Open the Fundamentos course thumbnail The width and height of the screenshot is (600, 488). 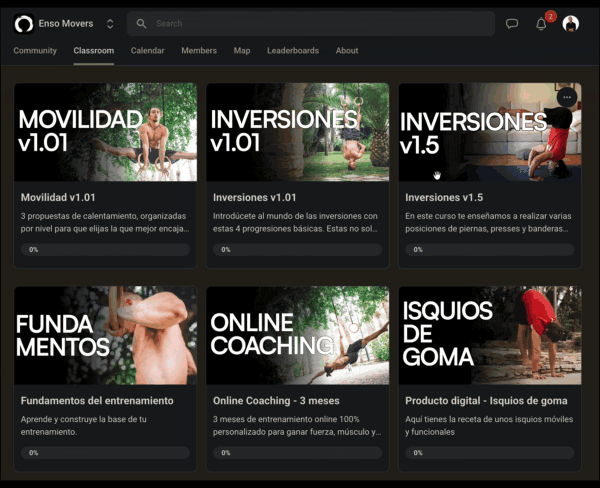pyautogui.click(x=106, y=335)
